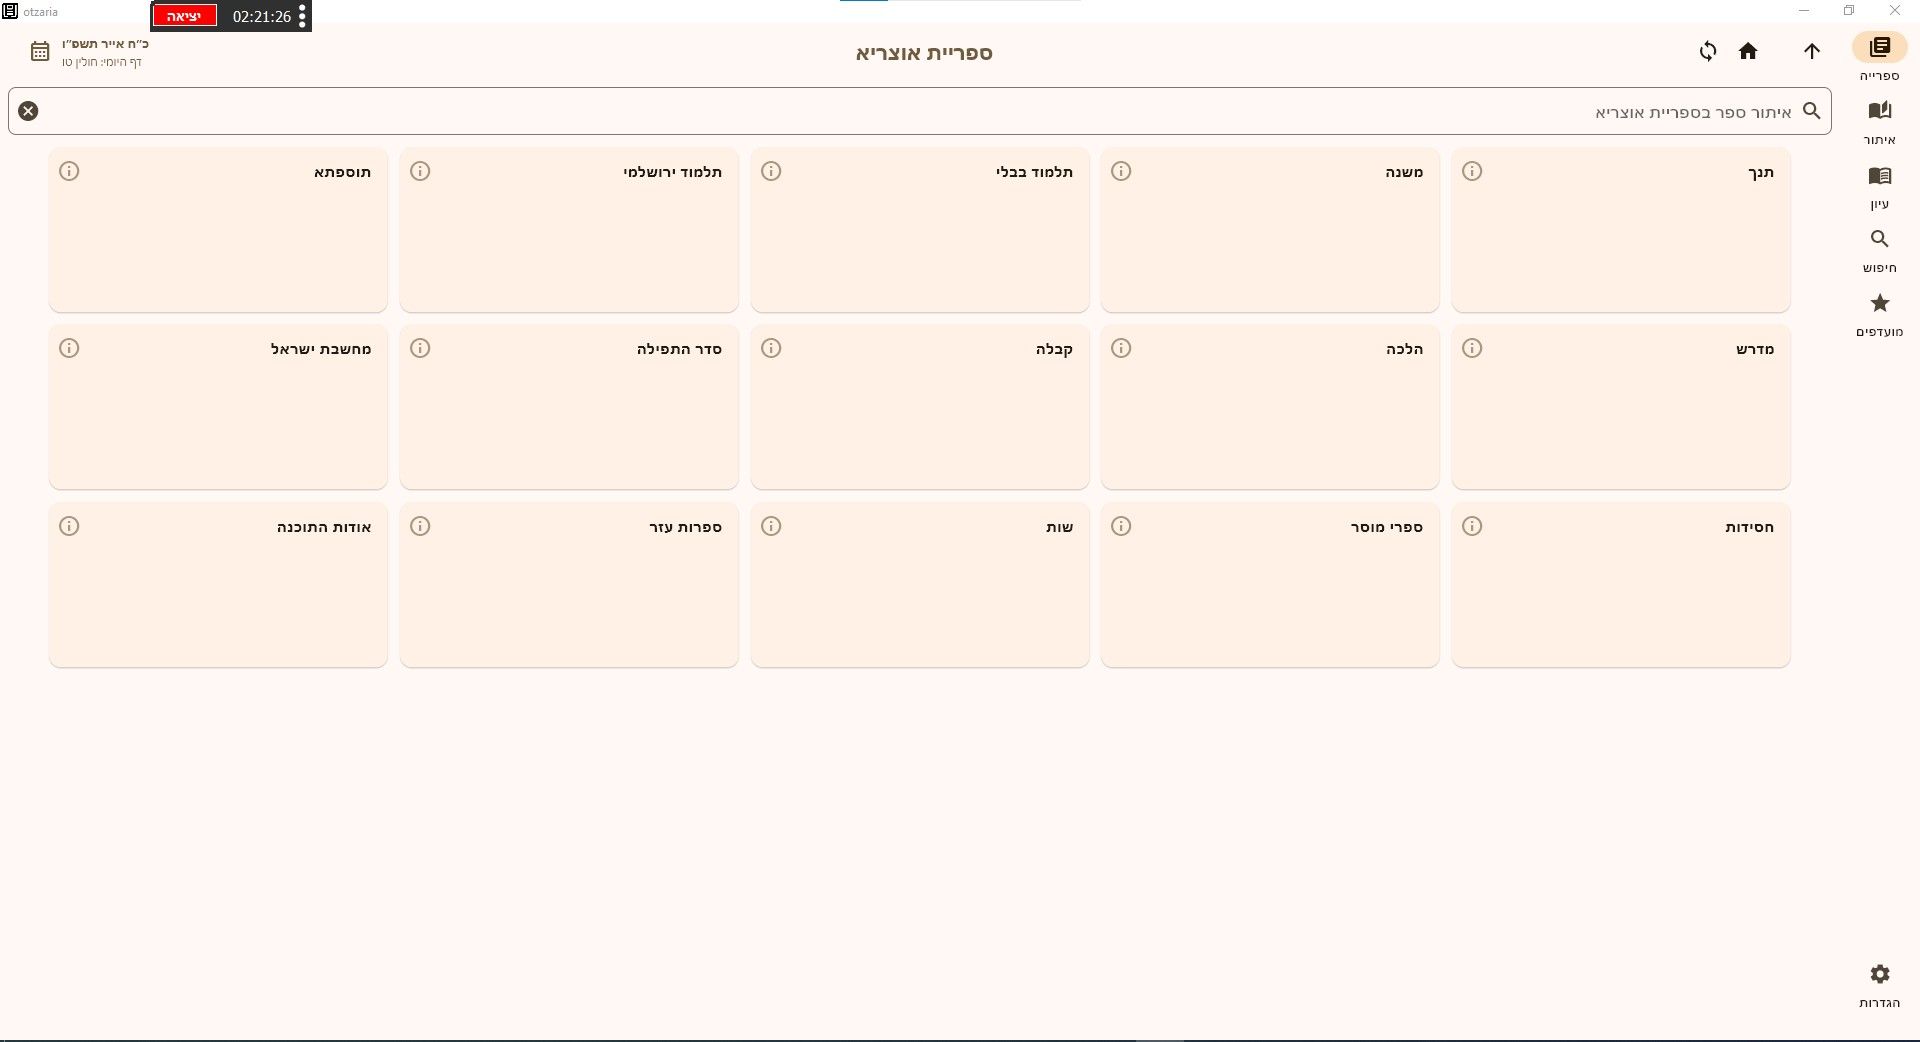Viewport: 1920px width, 1042px height.
Task: Open the אודות התוכנה category card
Action: [218, 585]
